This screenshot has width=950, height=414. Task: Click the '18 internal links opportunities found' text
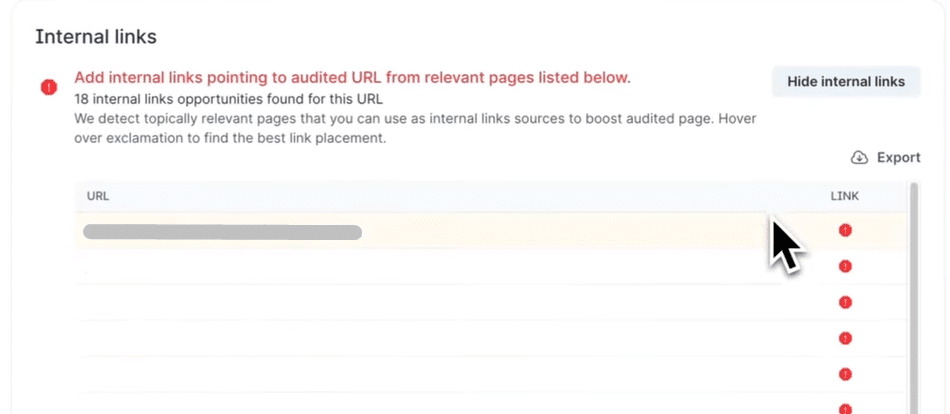click(x=228, y=100)
